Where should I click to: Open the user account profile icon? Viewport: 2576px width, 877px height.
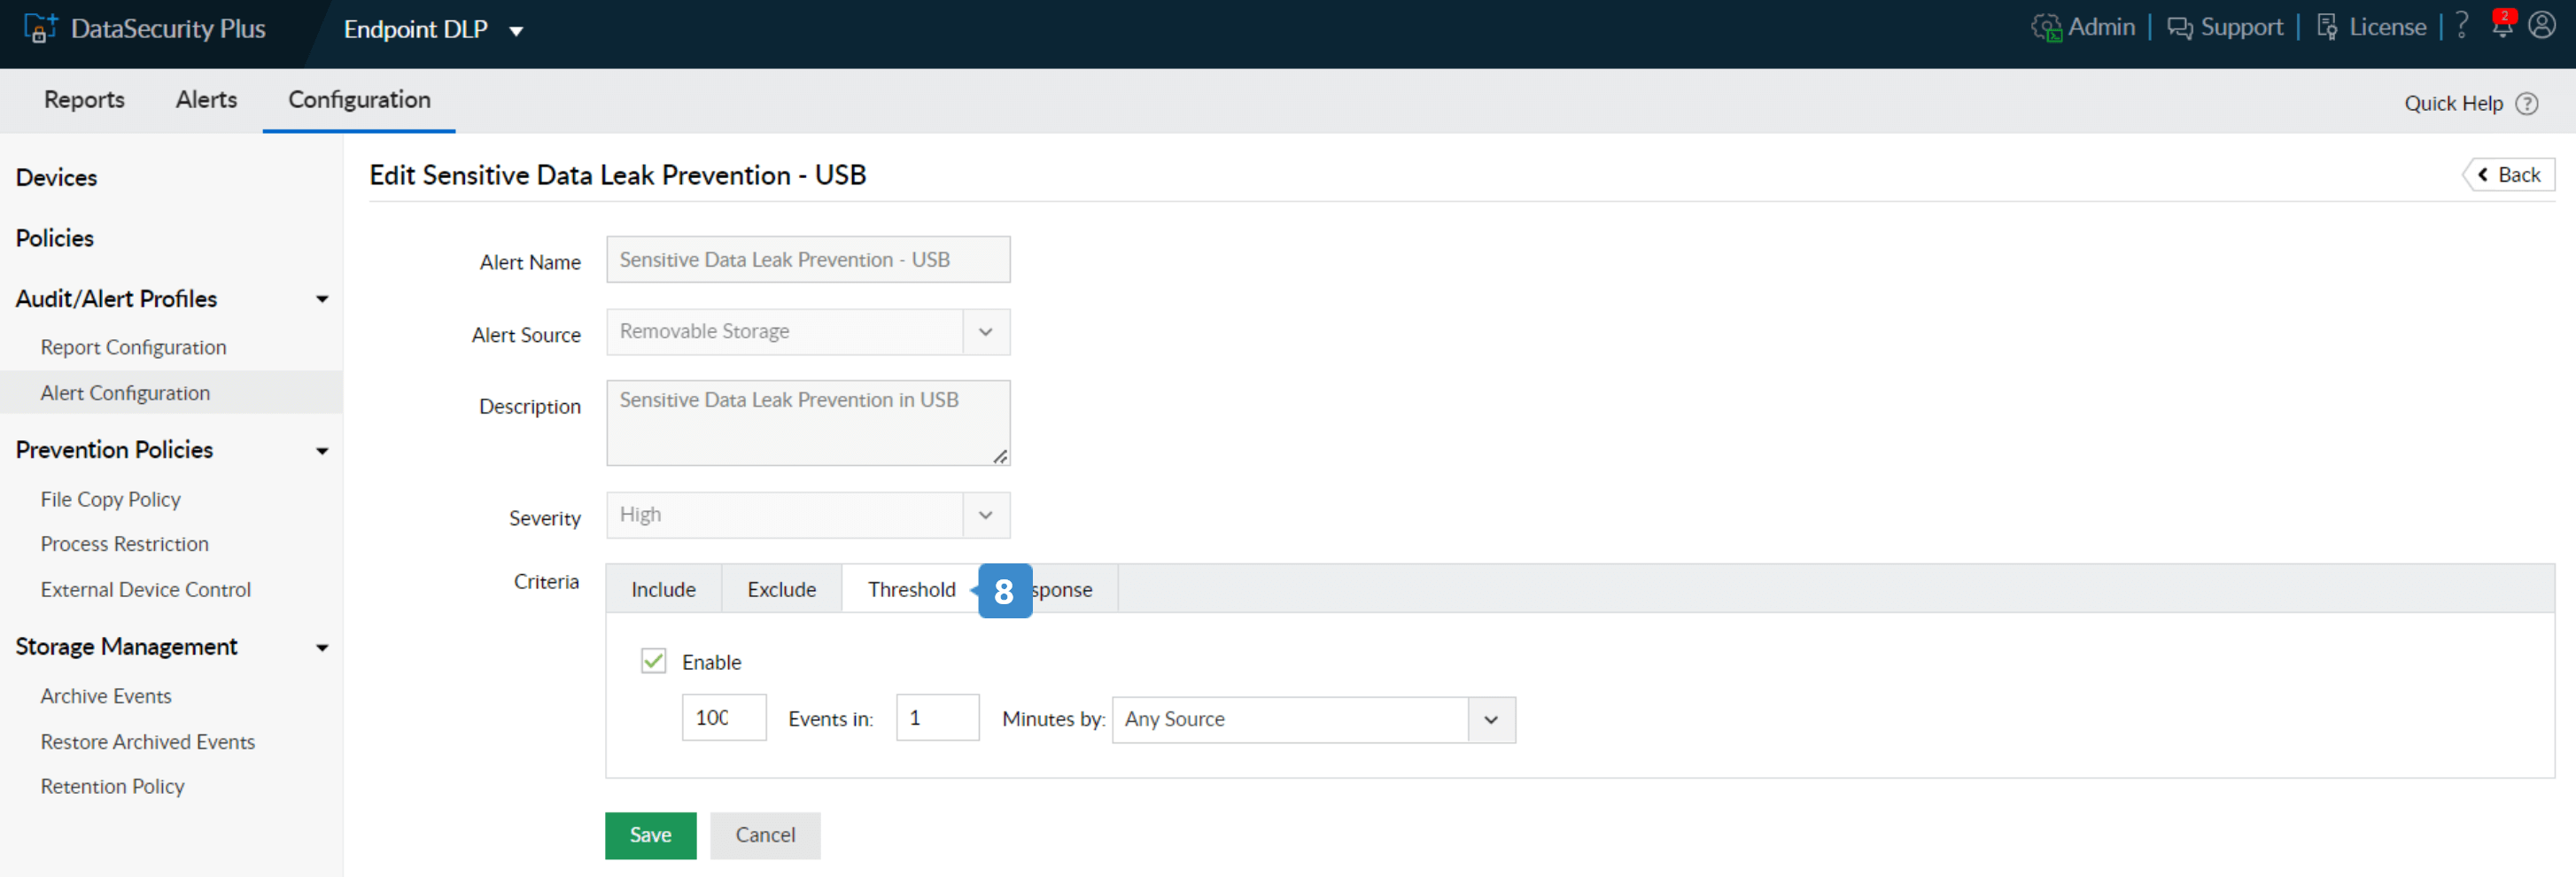pos(2541,25)
